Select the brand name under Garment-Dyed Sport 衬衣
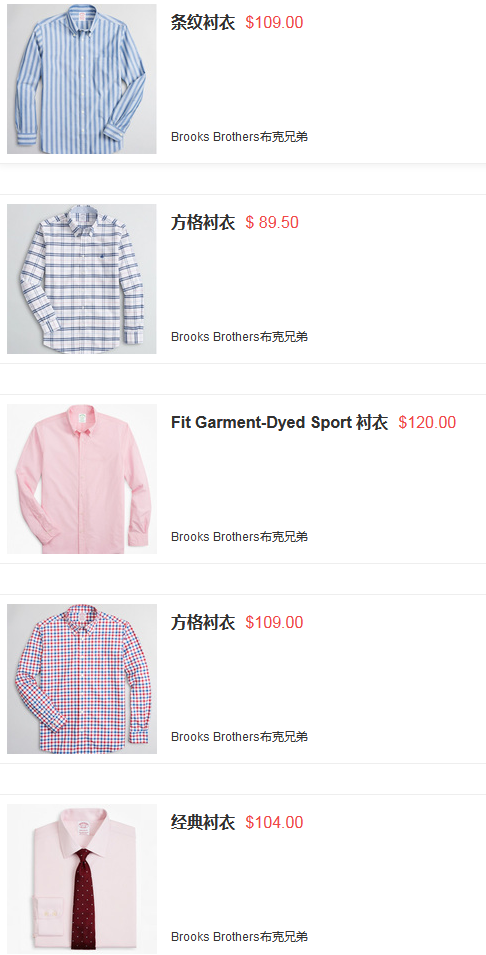Screen dimensions: 486x955 [239, 537]
